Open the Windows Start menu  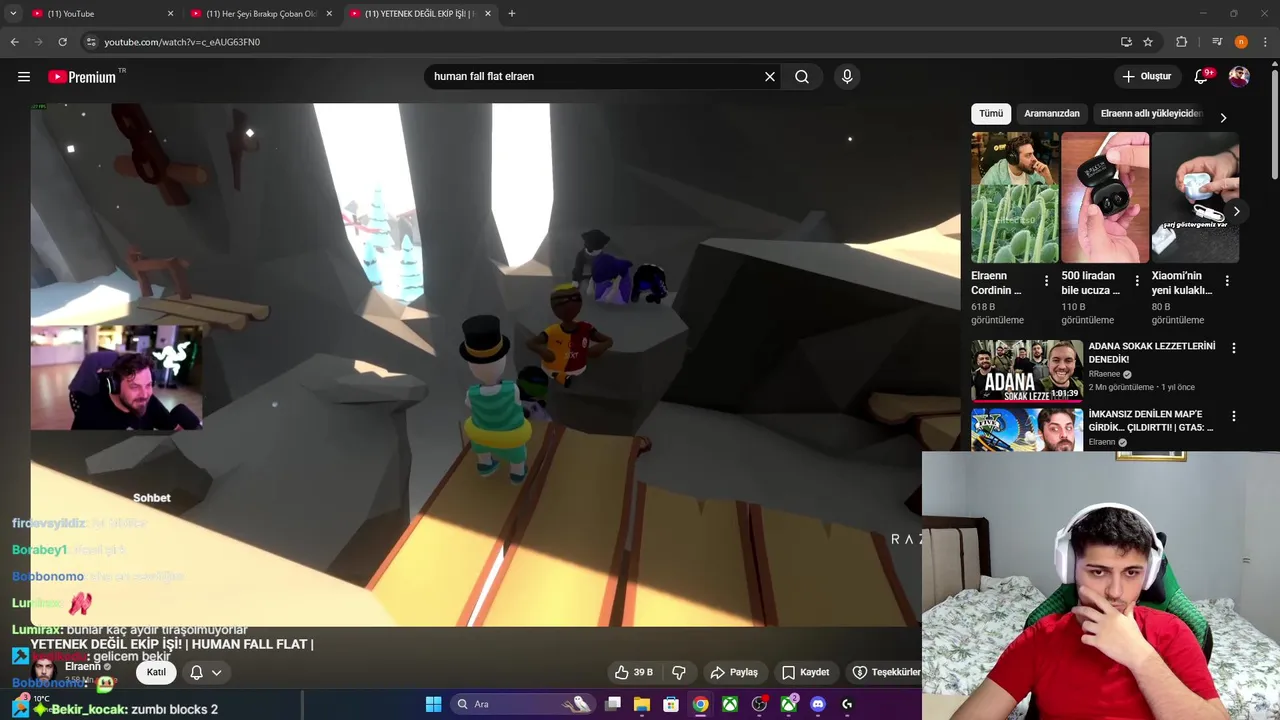(433, 704)
